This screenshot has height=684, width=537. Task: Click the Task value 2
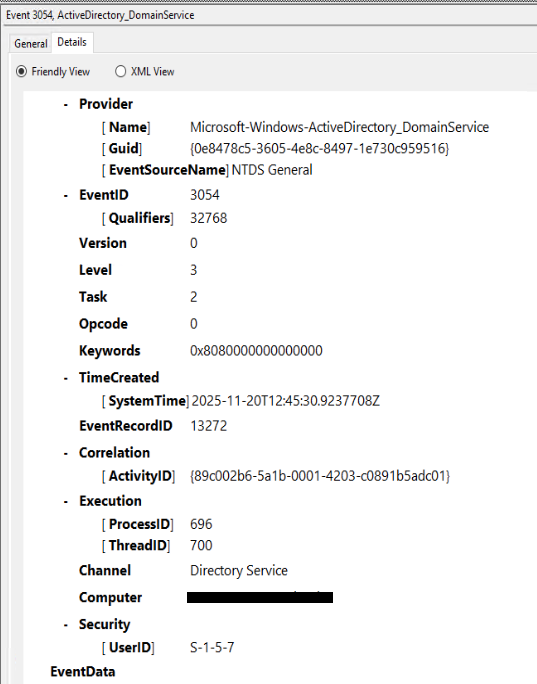(x=194, y=297)
